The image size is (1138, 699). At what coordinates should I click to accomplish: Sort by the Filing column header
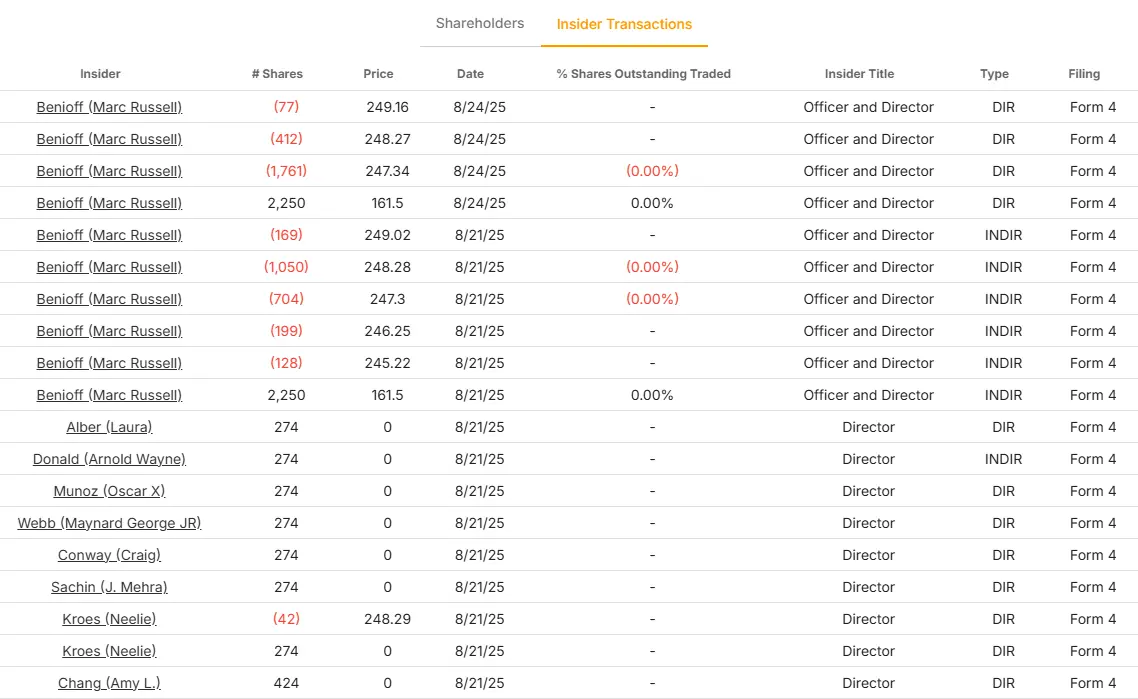click(x=1084, y=74)
